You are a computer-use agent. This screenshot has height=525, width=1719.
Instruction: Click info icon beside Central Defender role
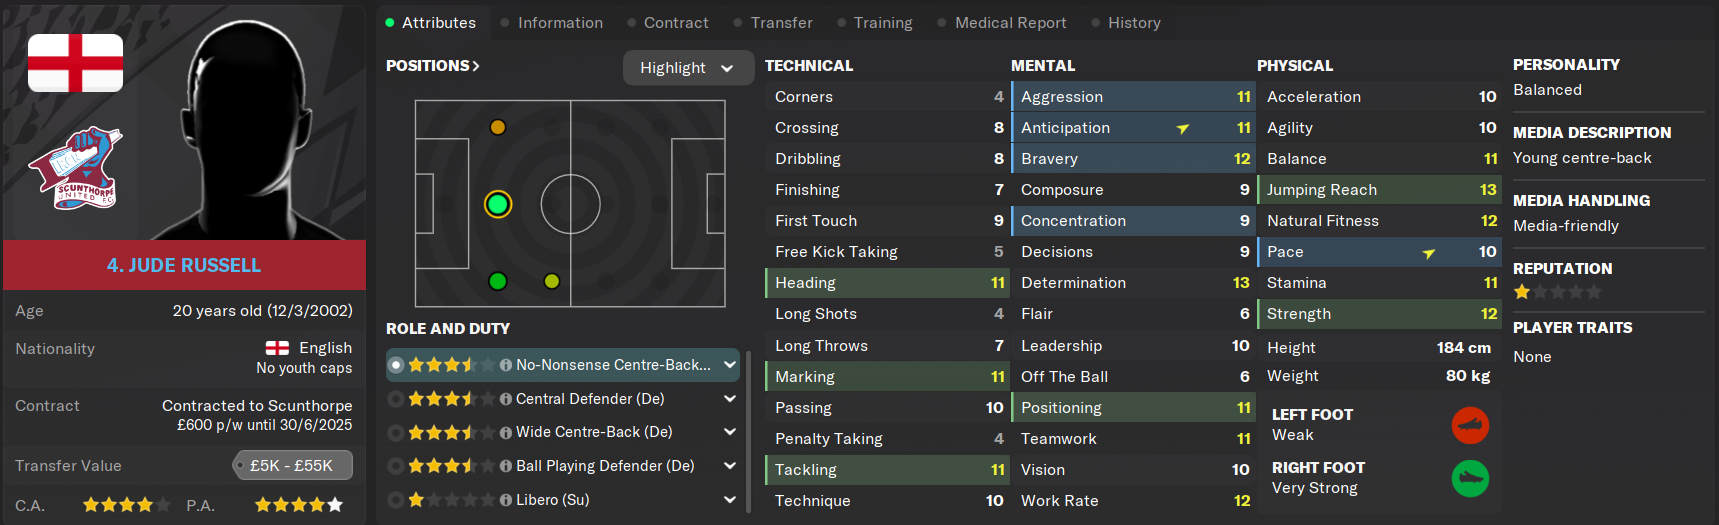click(506, 399)
